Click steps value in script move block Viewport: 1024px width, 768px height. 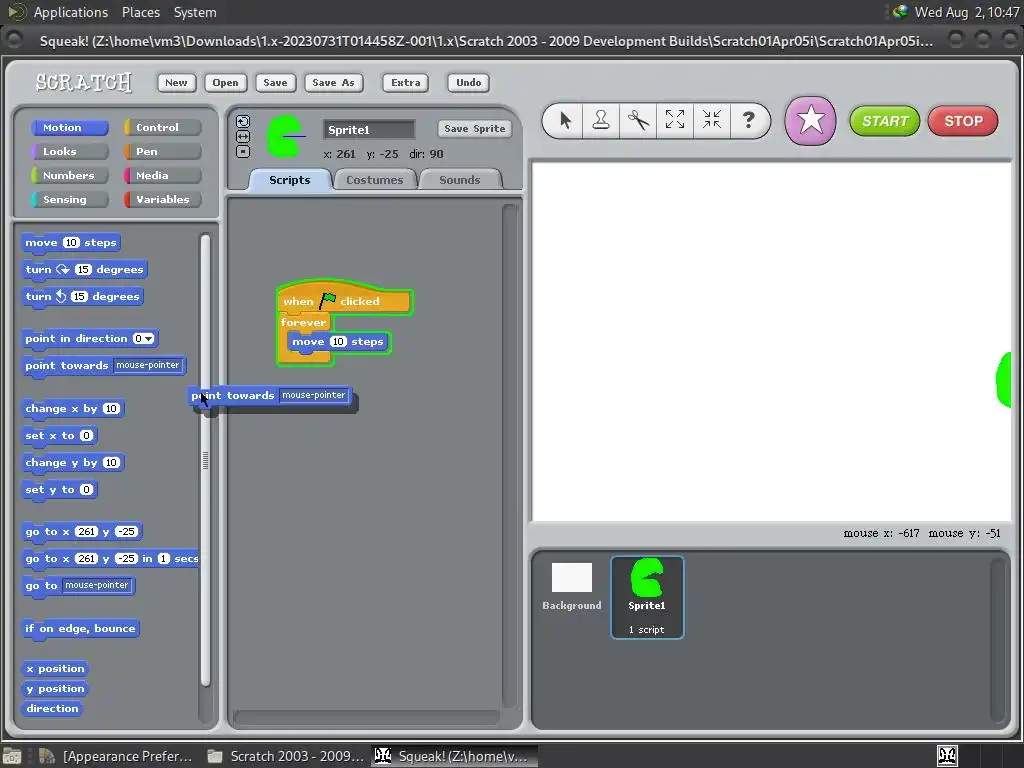(x=338, y=342)
